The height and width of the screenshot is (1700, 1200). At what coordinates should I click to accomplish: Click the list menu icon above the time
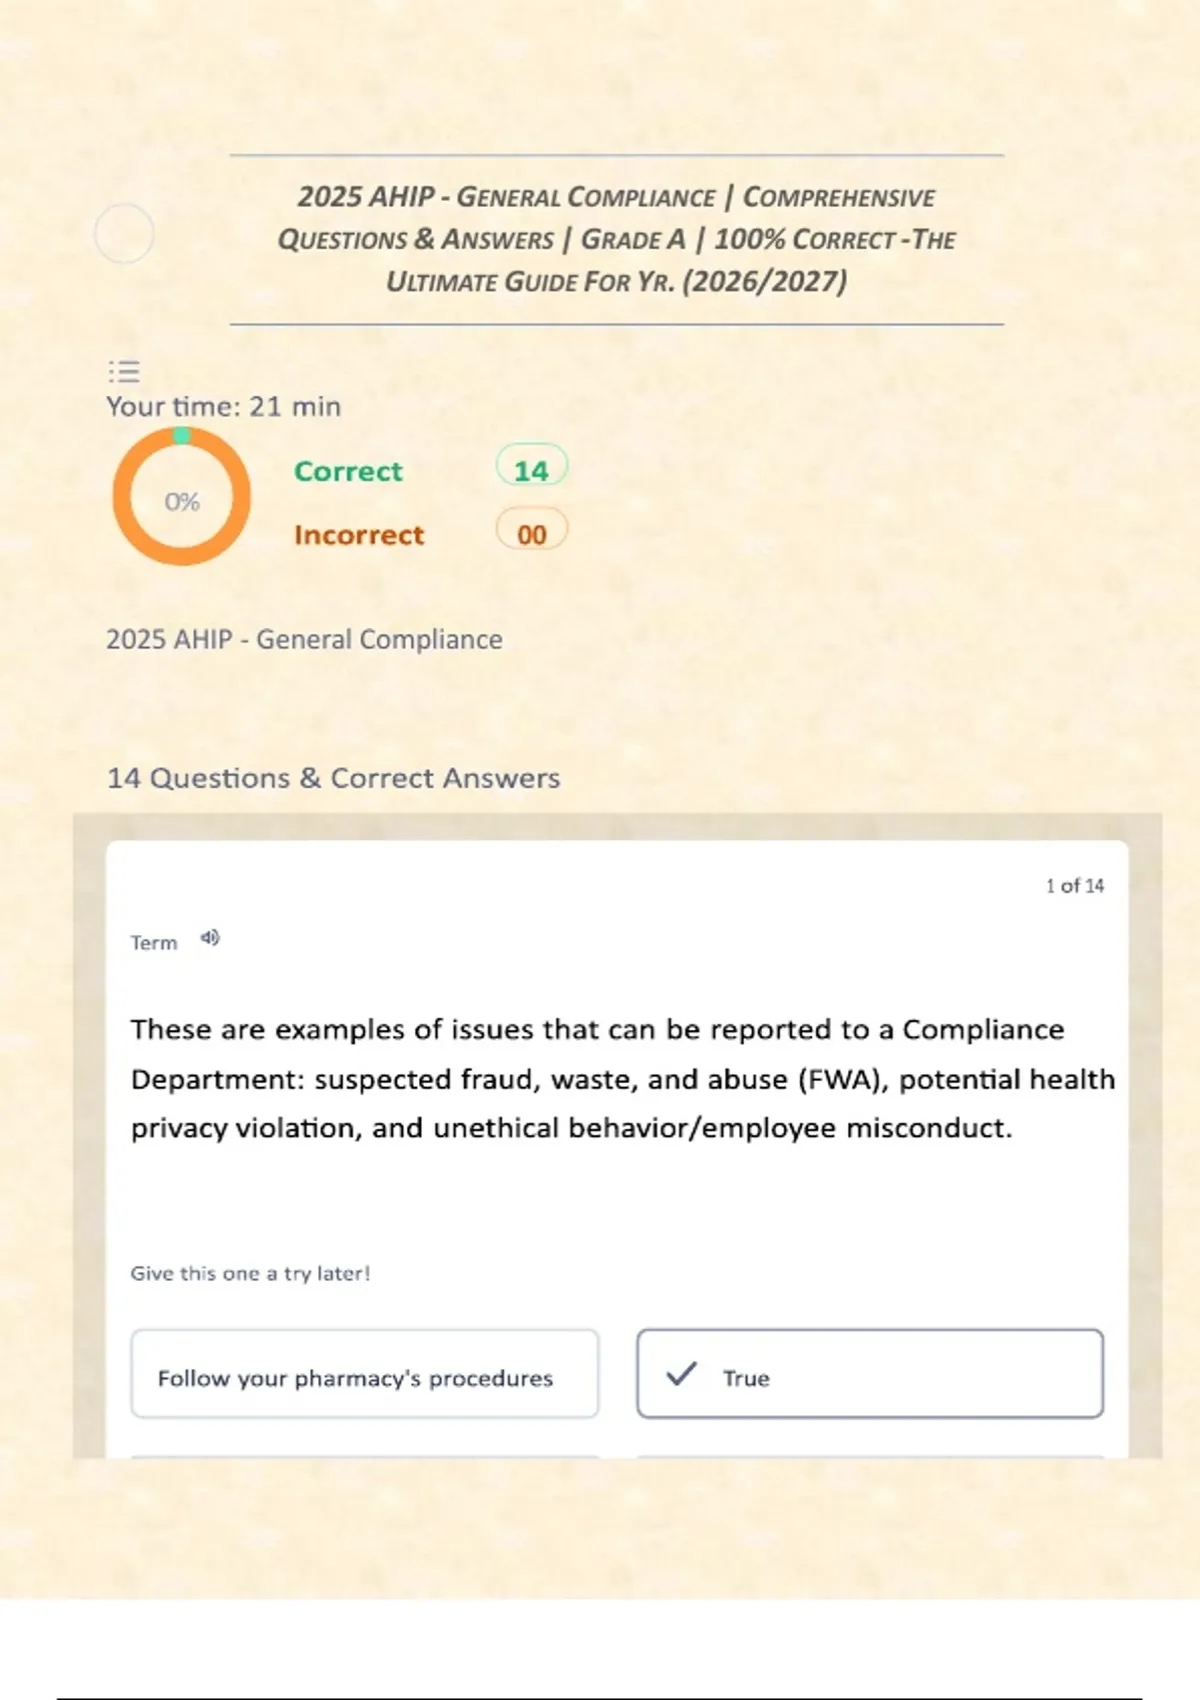click(124, 372)
